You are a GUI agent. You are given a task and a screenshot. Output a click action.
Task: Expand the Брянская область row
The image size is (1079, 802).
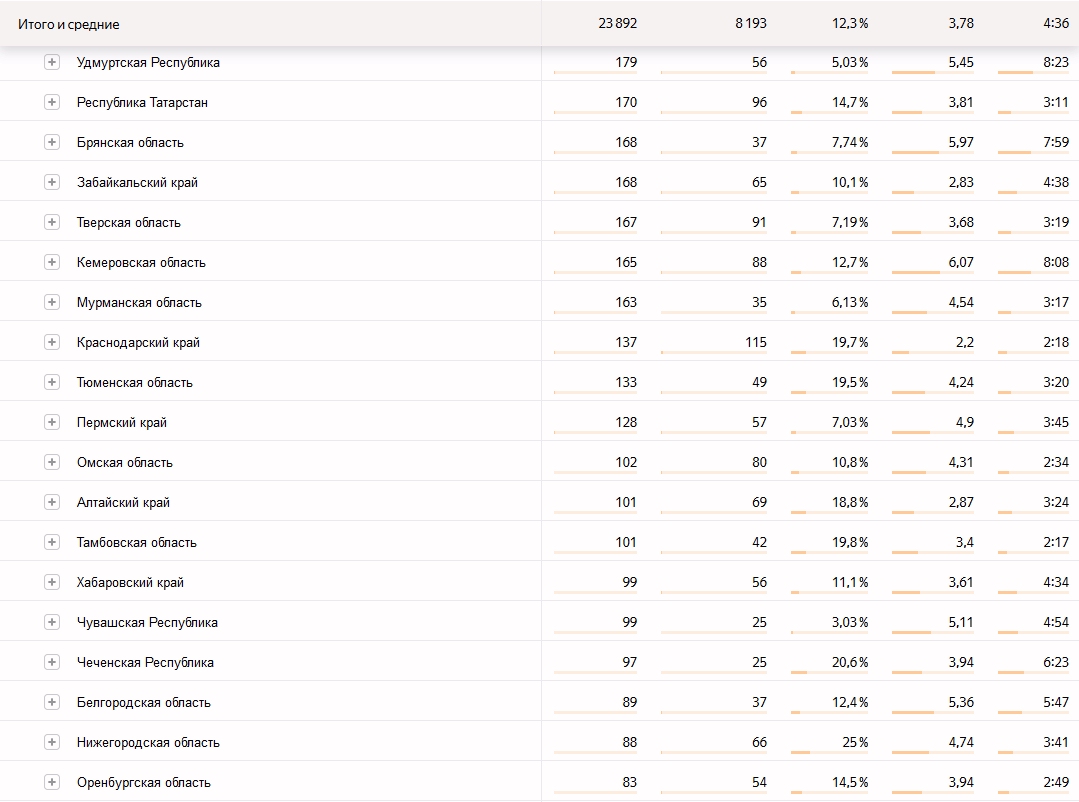[52, 142]
